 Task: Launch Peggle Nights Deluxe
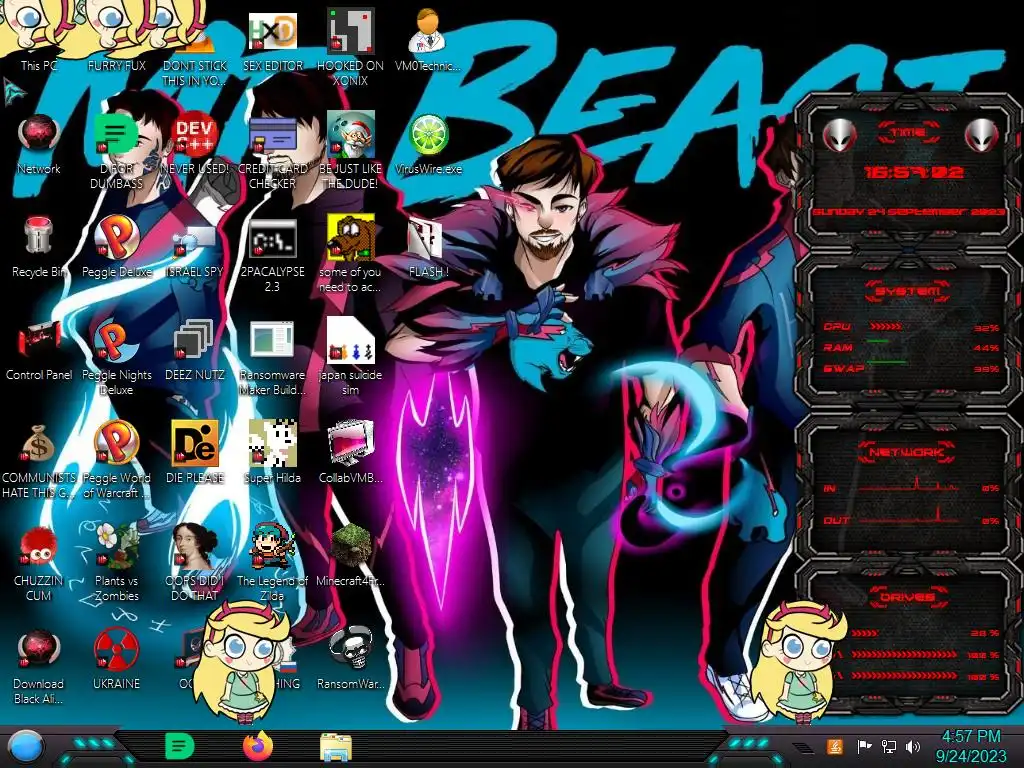(116, 357)
